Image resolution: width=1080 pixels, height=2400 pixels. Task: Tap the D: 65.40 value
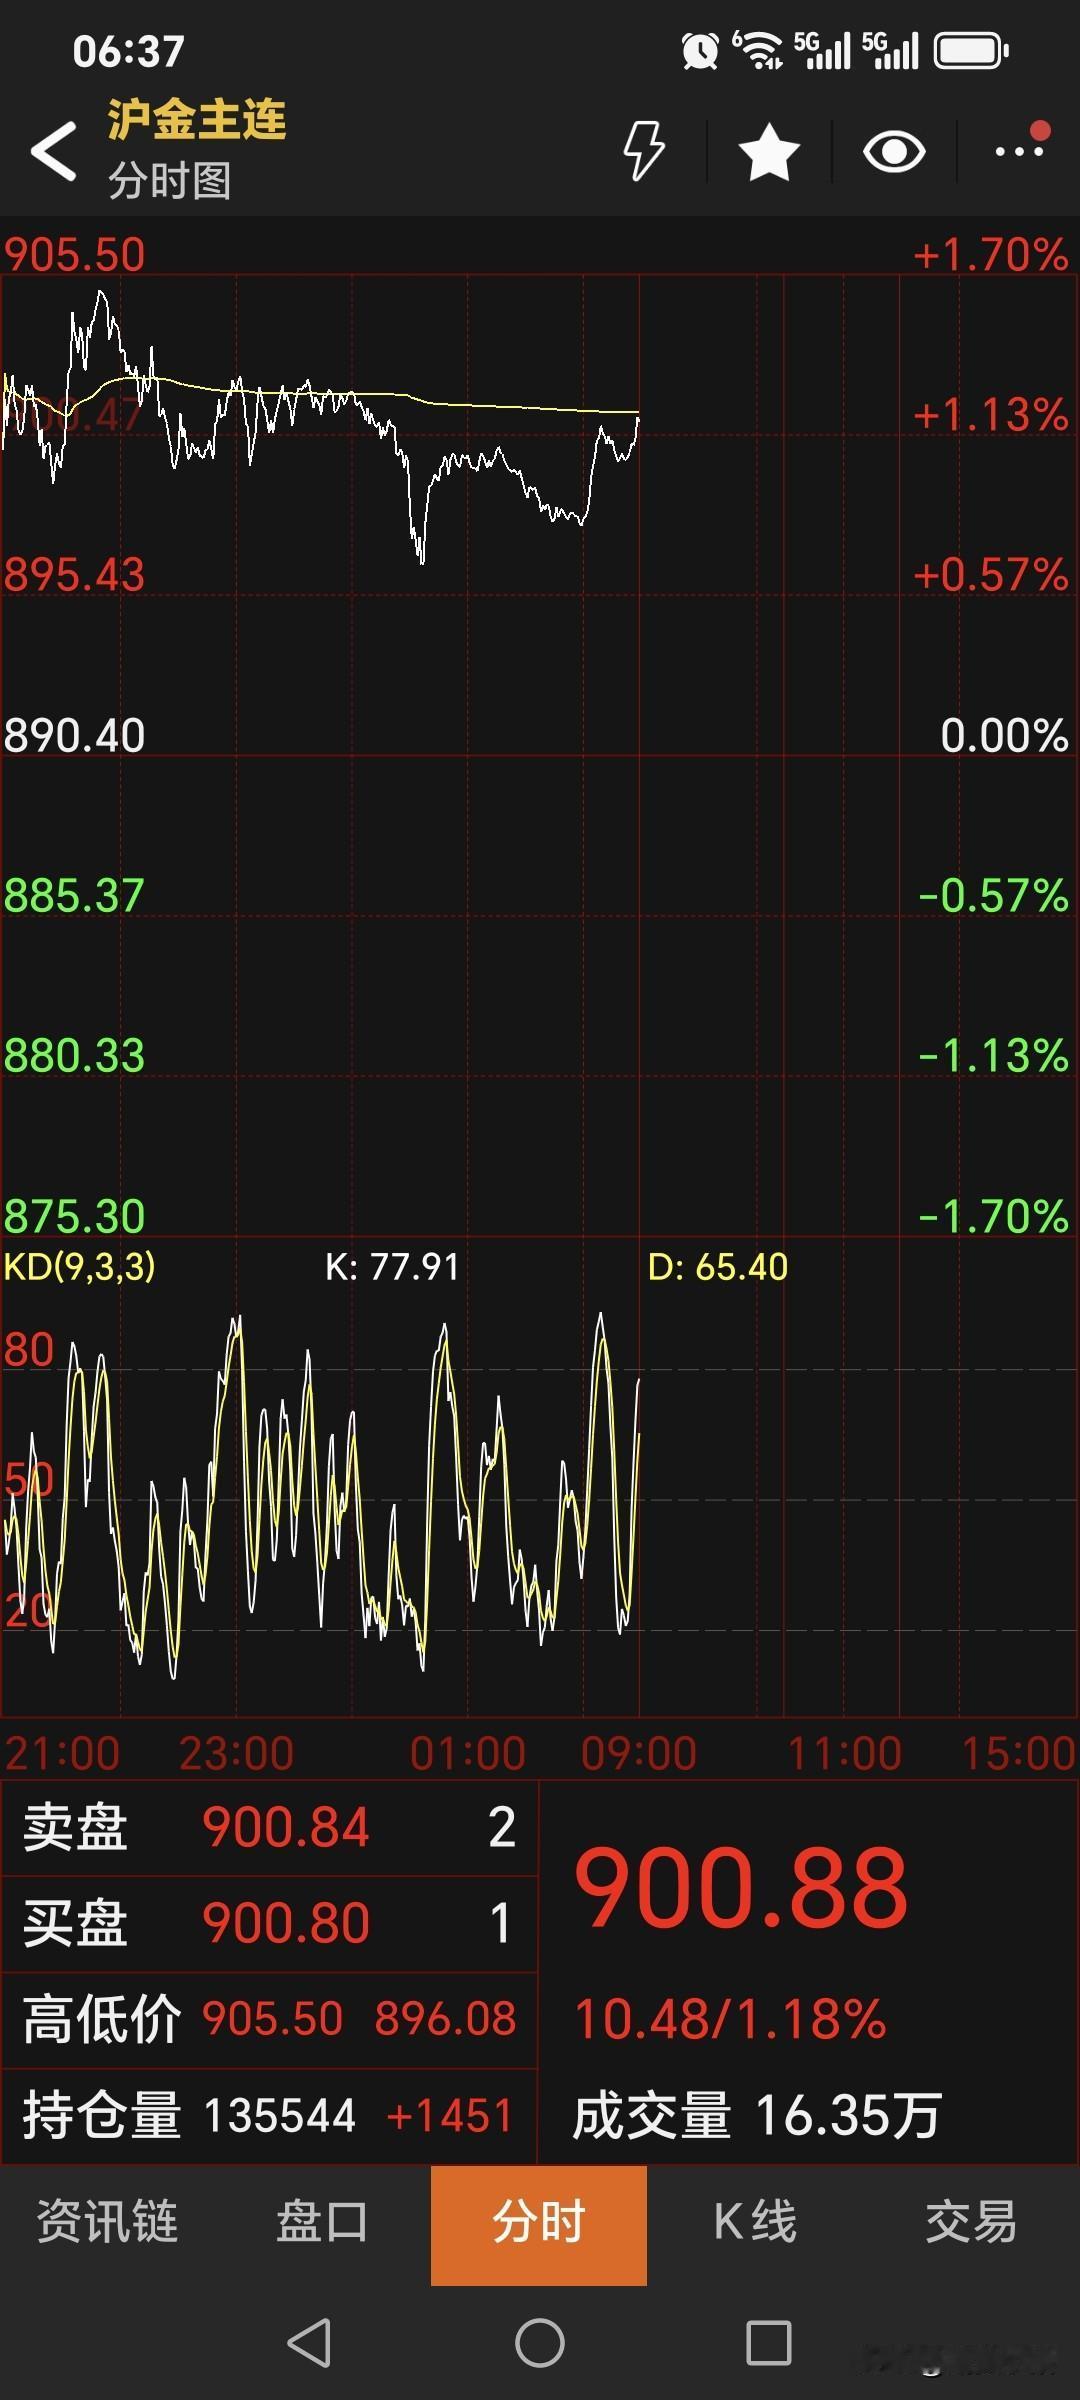point(718,1267)
